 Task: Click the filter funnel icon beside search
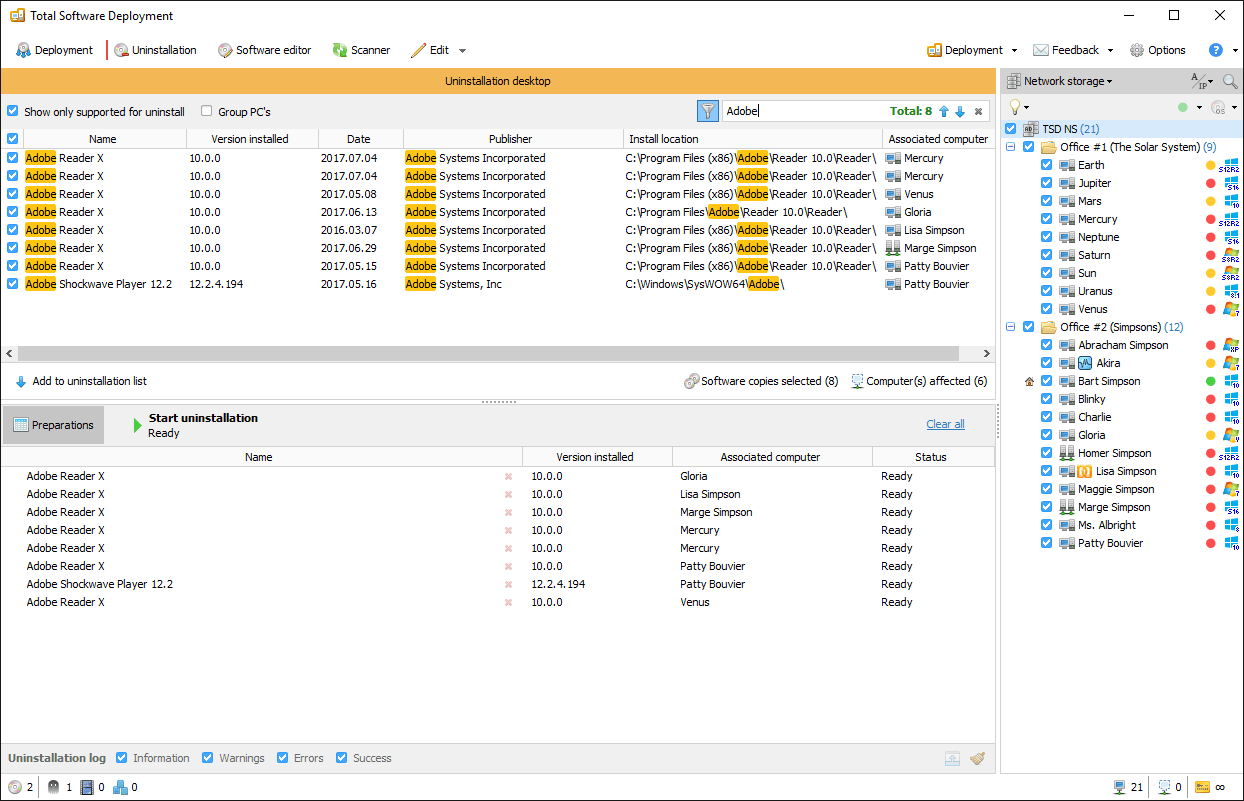coord(708,111)
